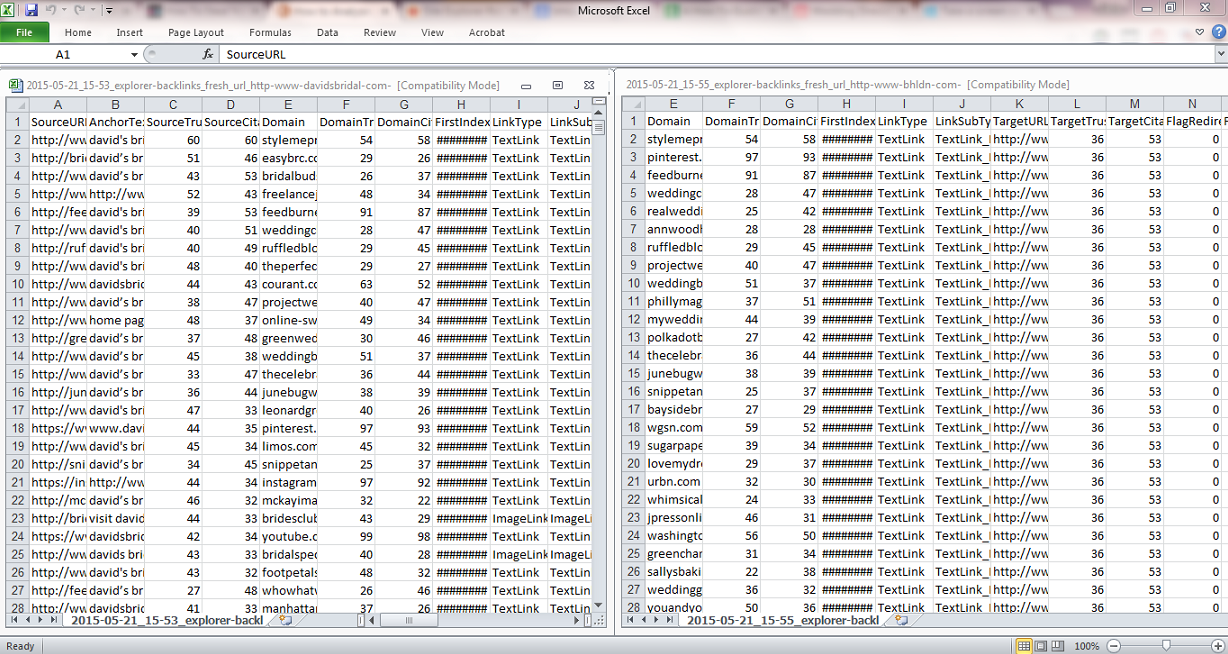The width and height of the screenshot is (1228, 654).
Task: Click the wgsn.com cell in bhldn workbook
Action: [674, 428]
